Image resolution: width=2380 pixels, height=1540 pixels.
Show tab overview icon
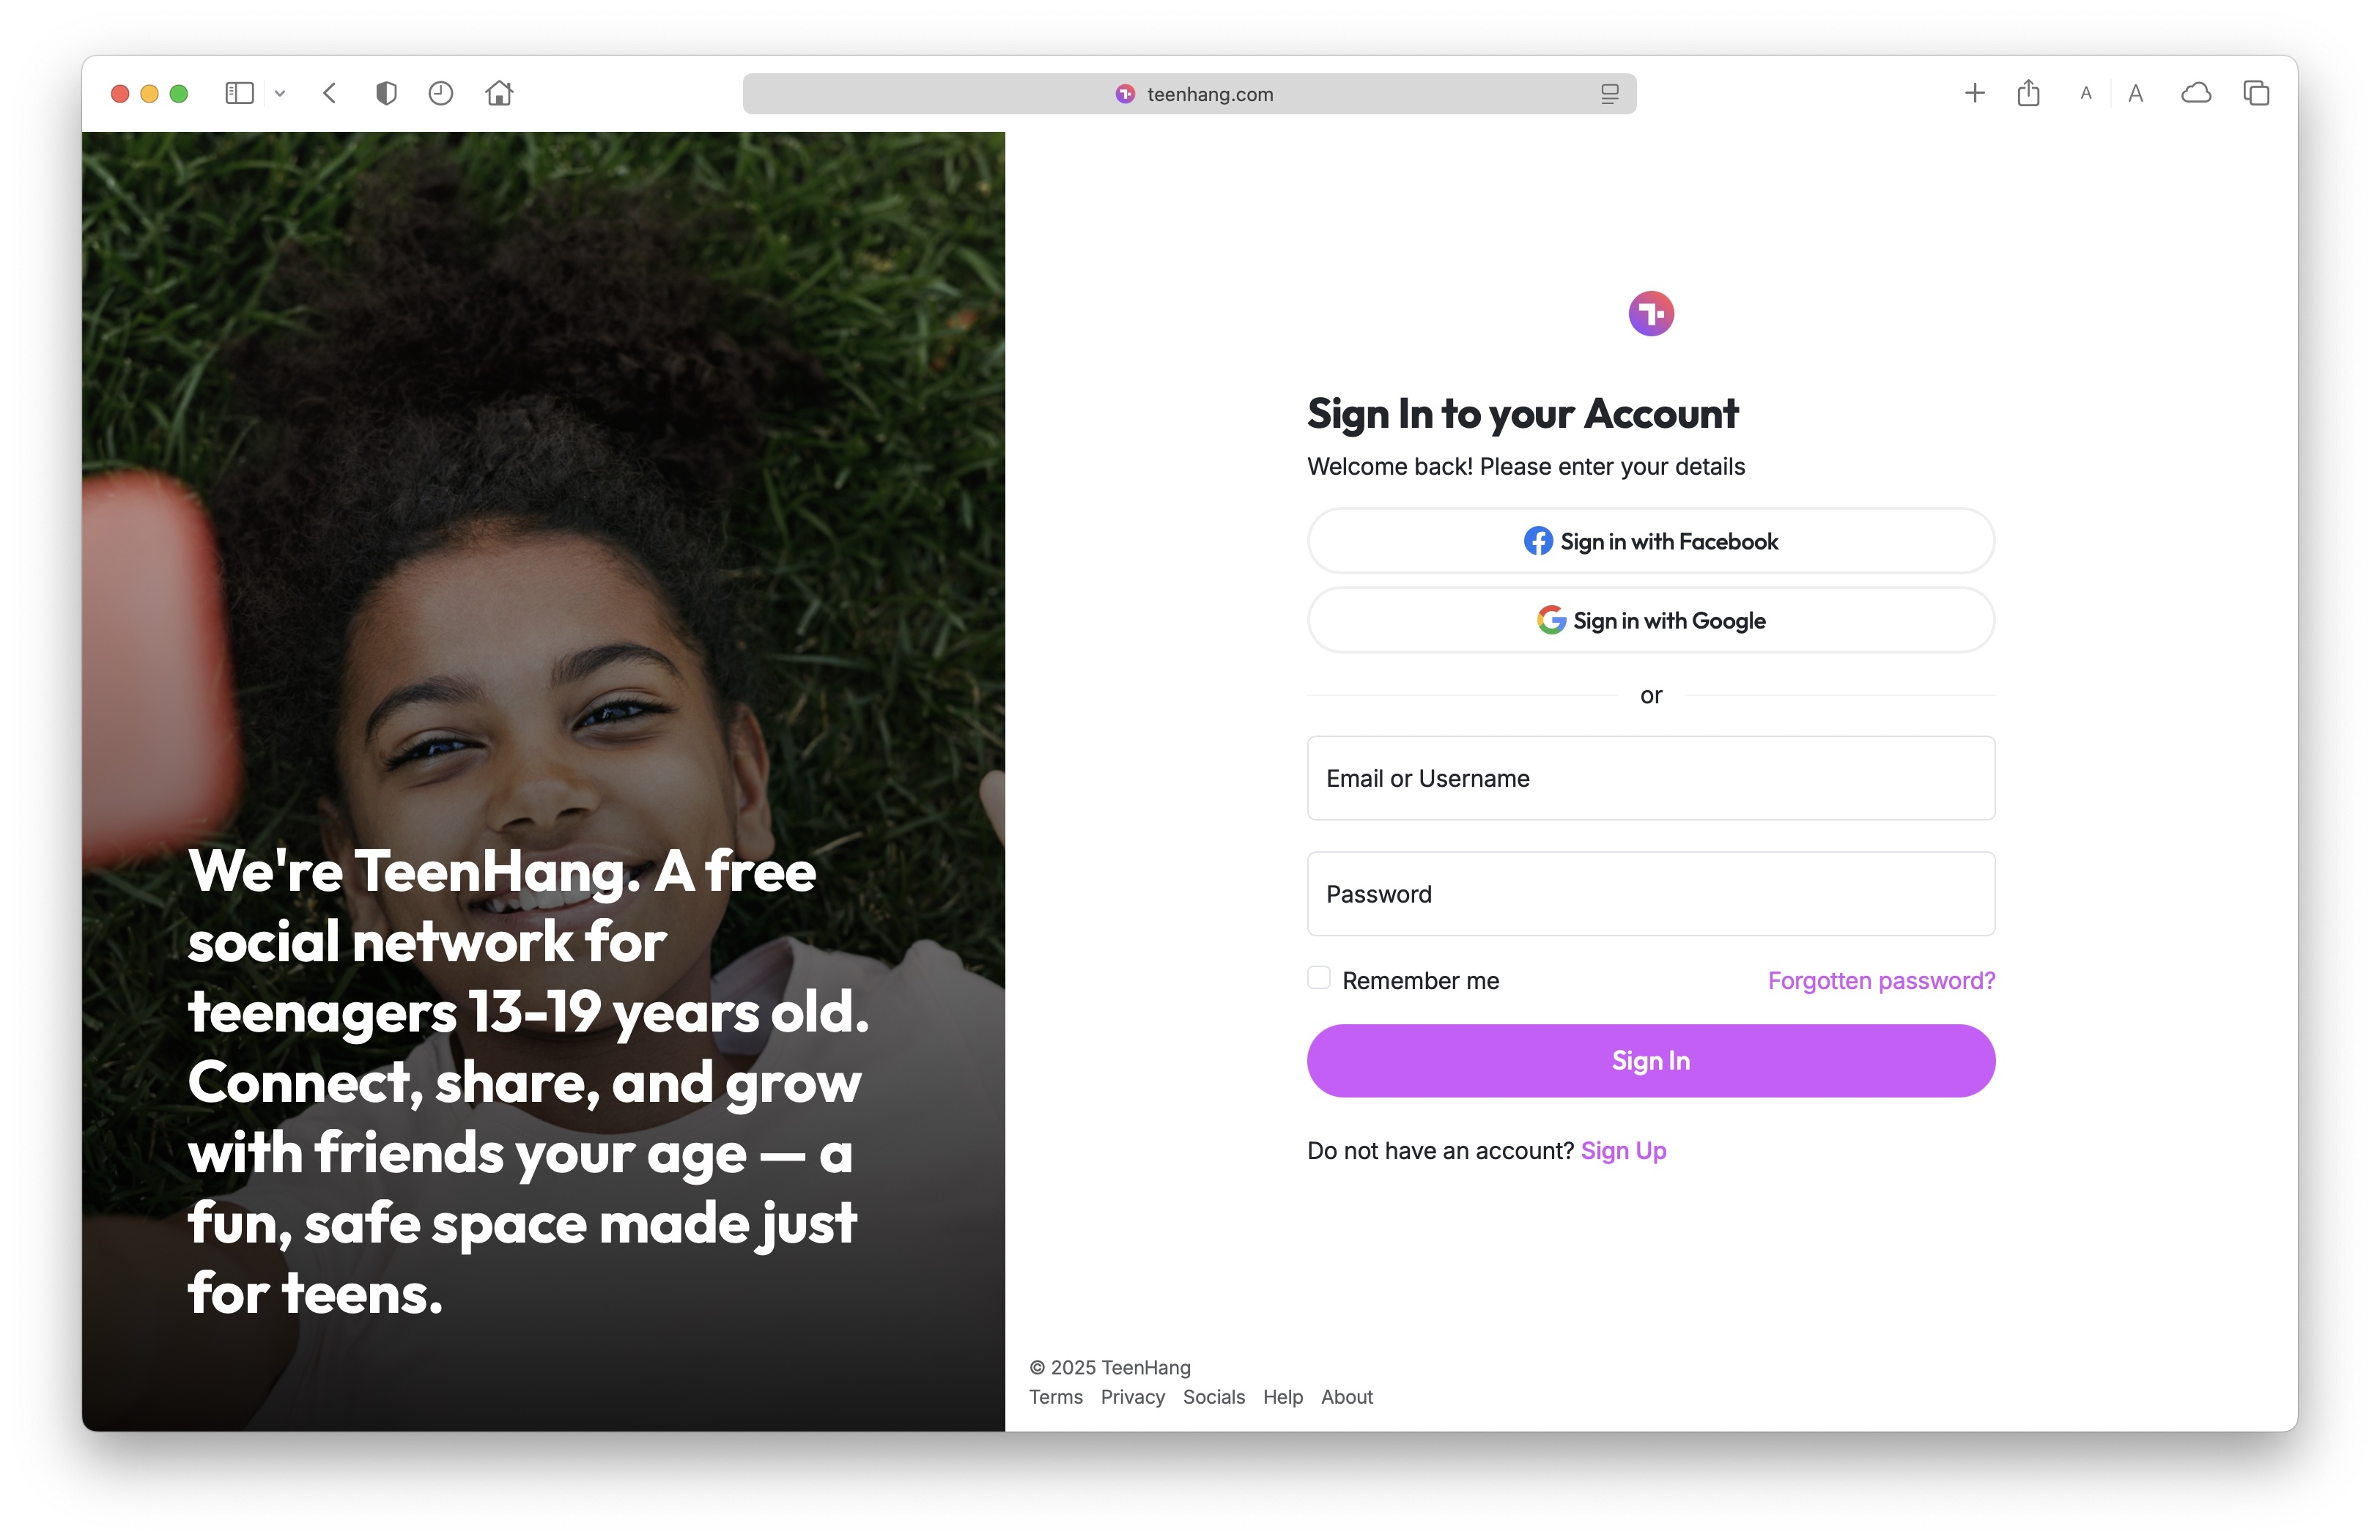coord(2256,93)
